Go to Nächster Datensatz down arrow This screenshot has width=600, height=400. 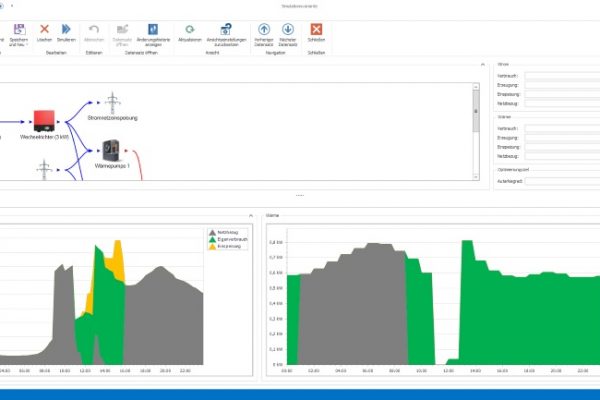[288, 29]
